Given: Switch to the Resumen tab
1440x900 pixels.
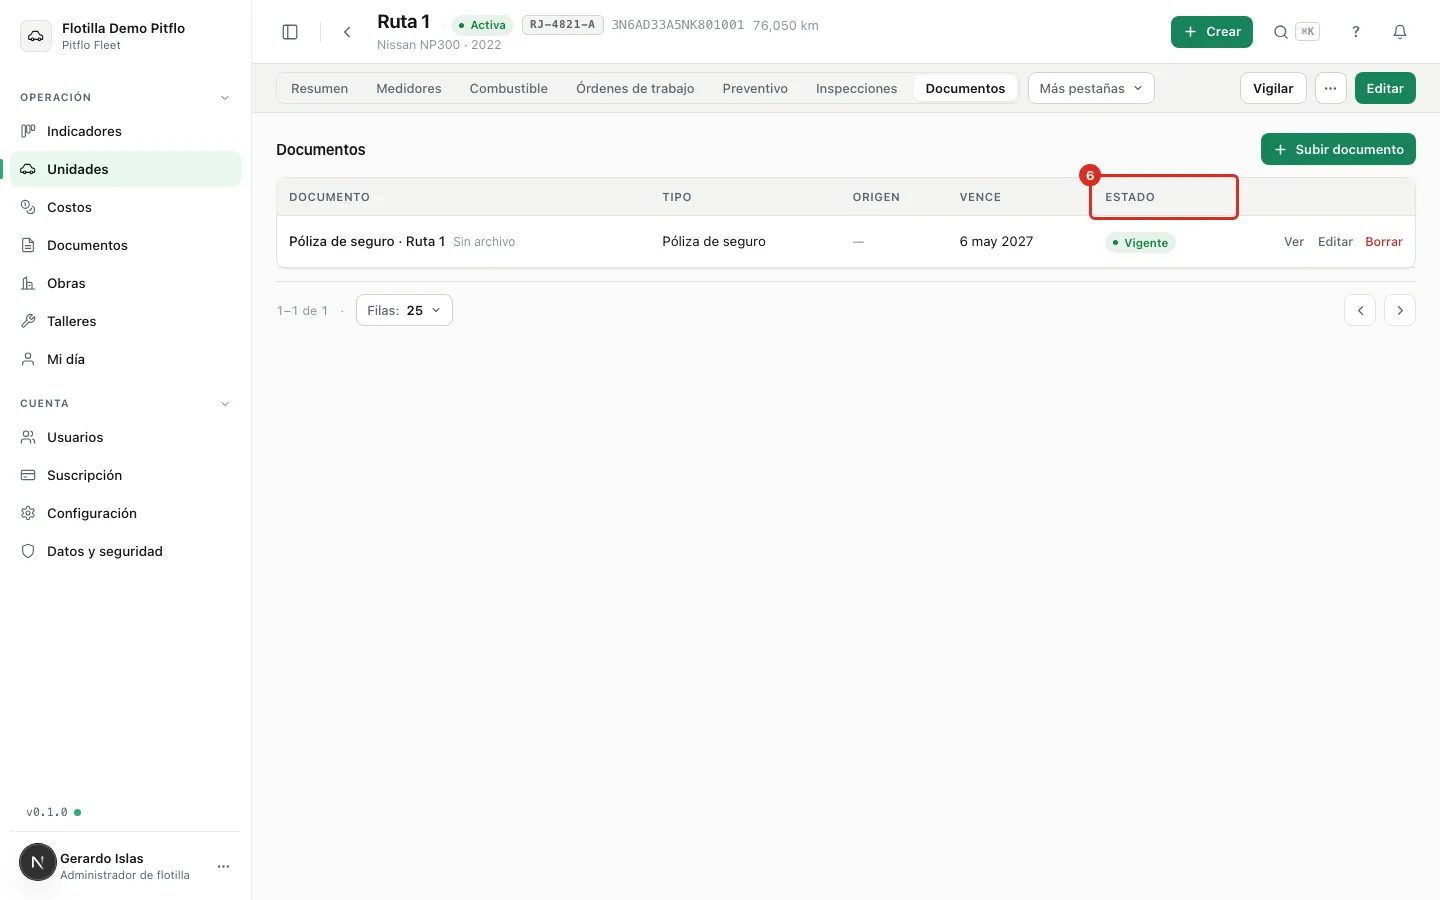Looking at the screenshot, I should pos(320,88).
